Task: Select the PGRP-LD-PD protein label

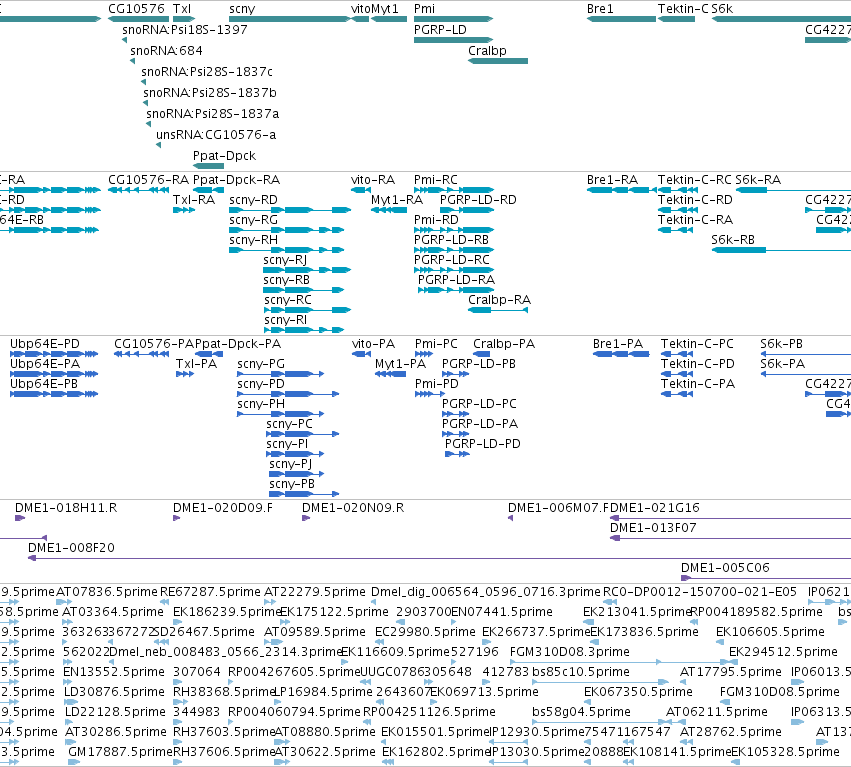Action: point(483,444)
